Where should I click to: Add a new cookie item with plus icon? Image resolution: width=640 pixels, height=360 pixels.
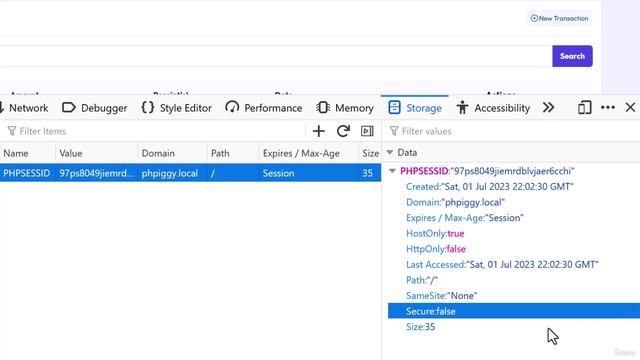click(x=319, y=131)
